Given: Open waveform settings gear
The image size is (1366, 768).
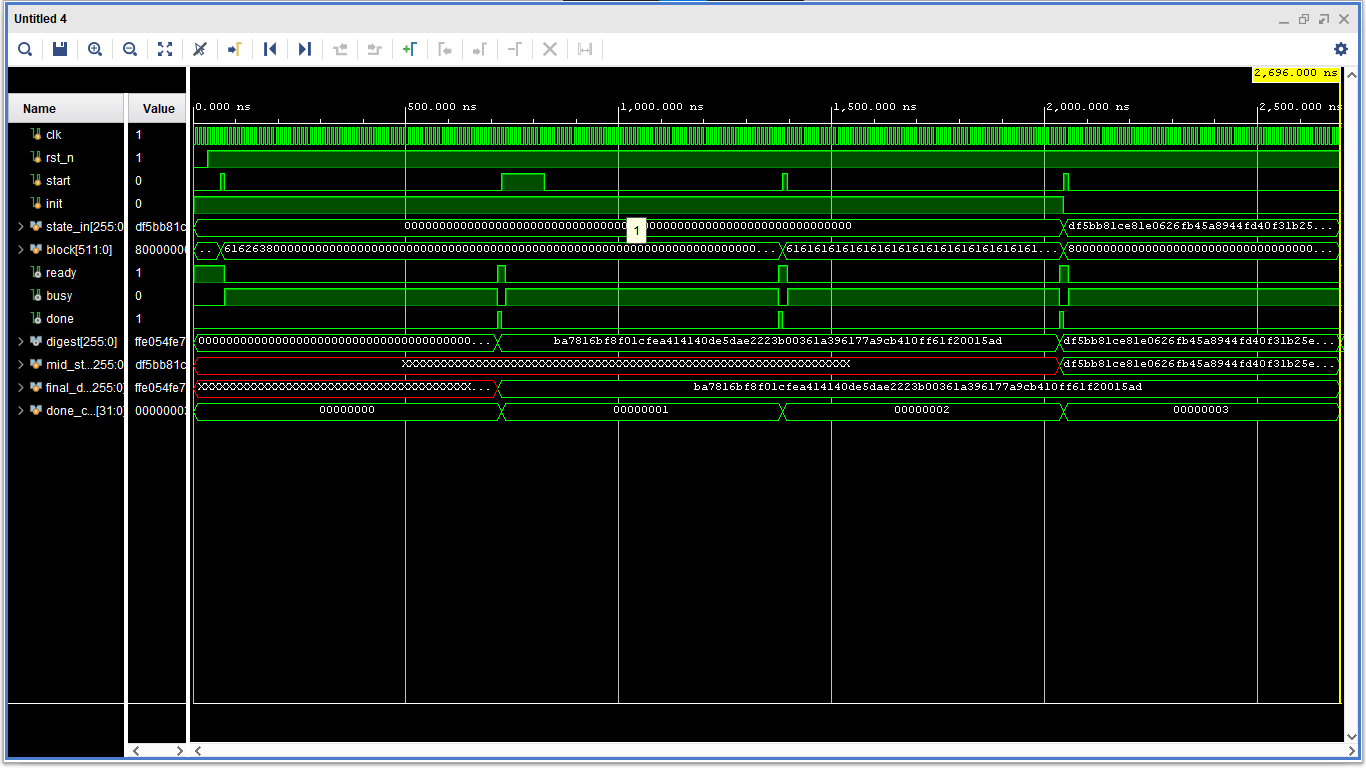Looking at the screenshot, I should click(1341, 49).
